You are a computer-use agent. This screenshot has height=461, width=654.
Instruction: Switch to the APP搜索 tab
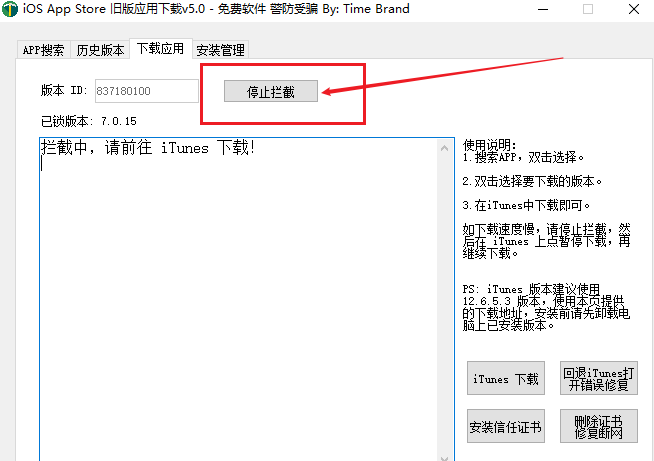click(x=43, y=50)
